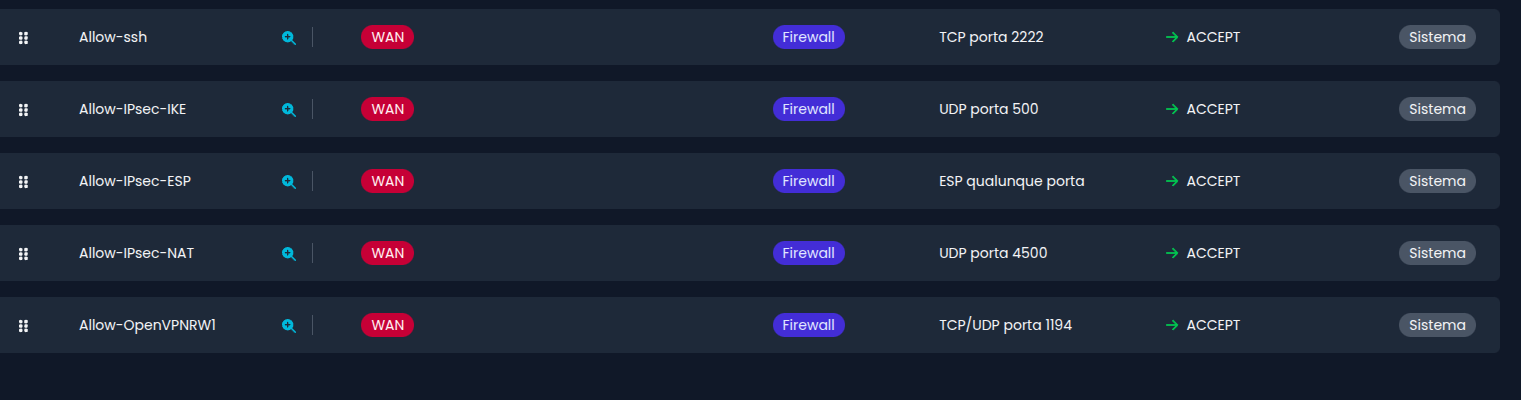Select "ESP qualunque porta" service text
The width and height of the screenshot is (1521, 400).
pyautogui.click(x=1011, y=181)
